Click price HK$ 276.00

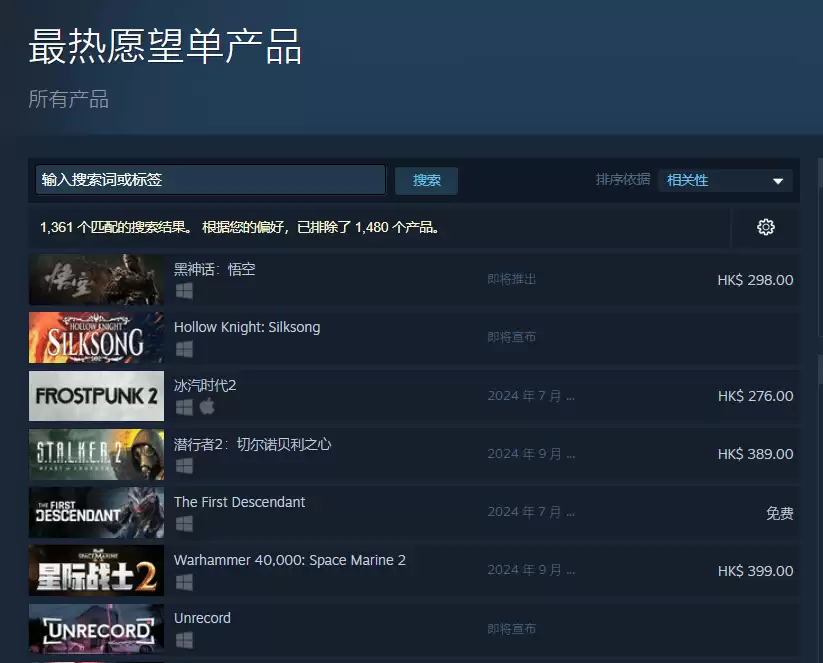755,396
